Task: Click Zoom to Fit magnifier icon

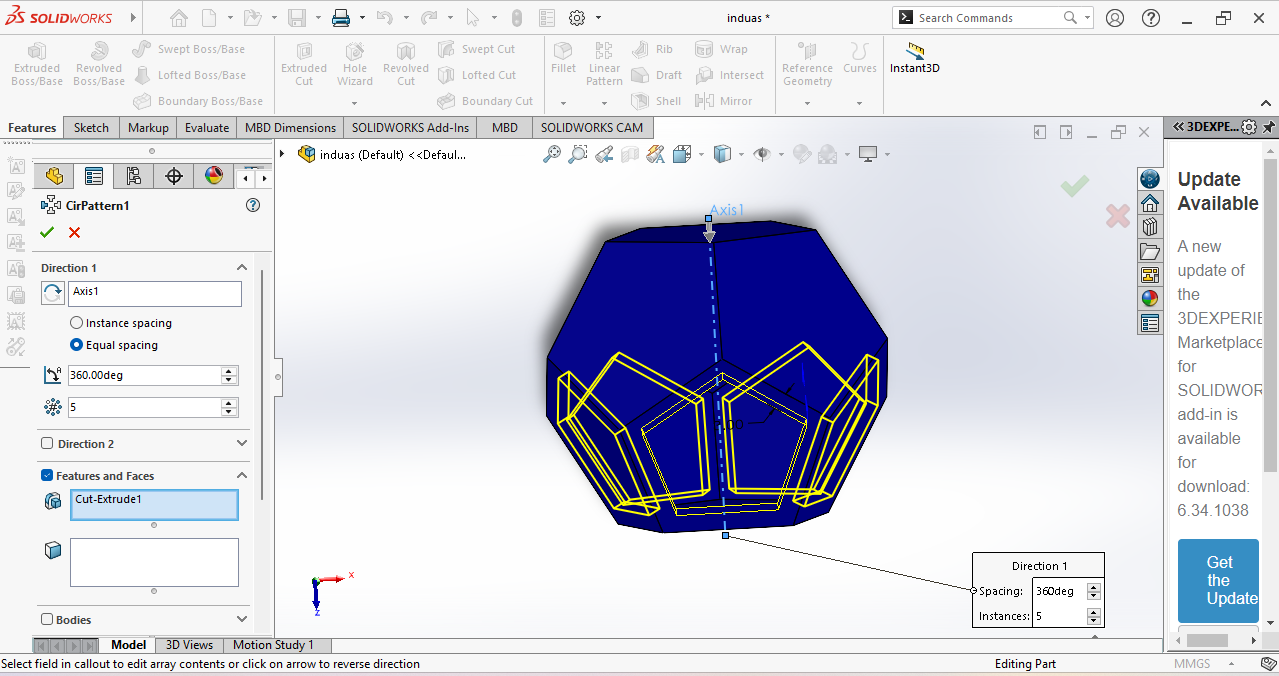Action: point(551,154)
